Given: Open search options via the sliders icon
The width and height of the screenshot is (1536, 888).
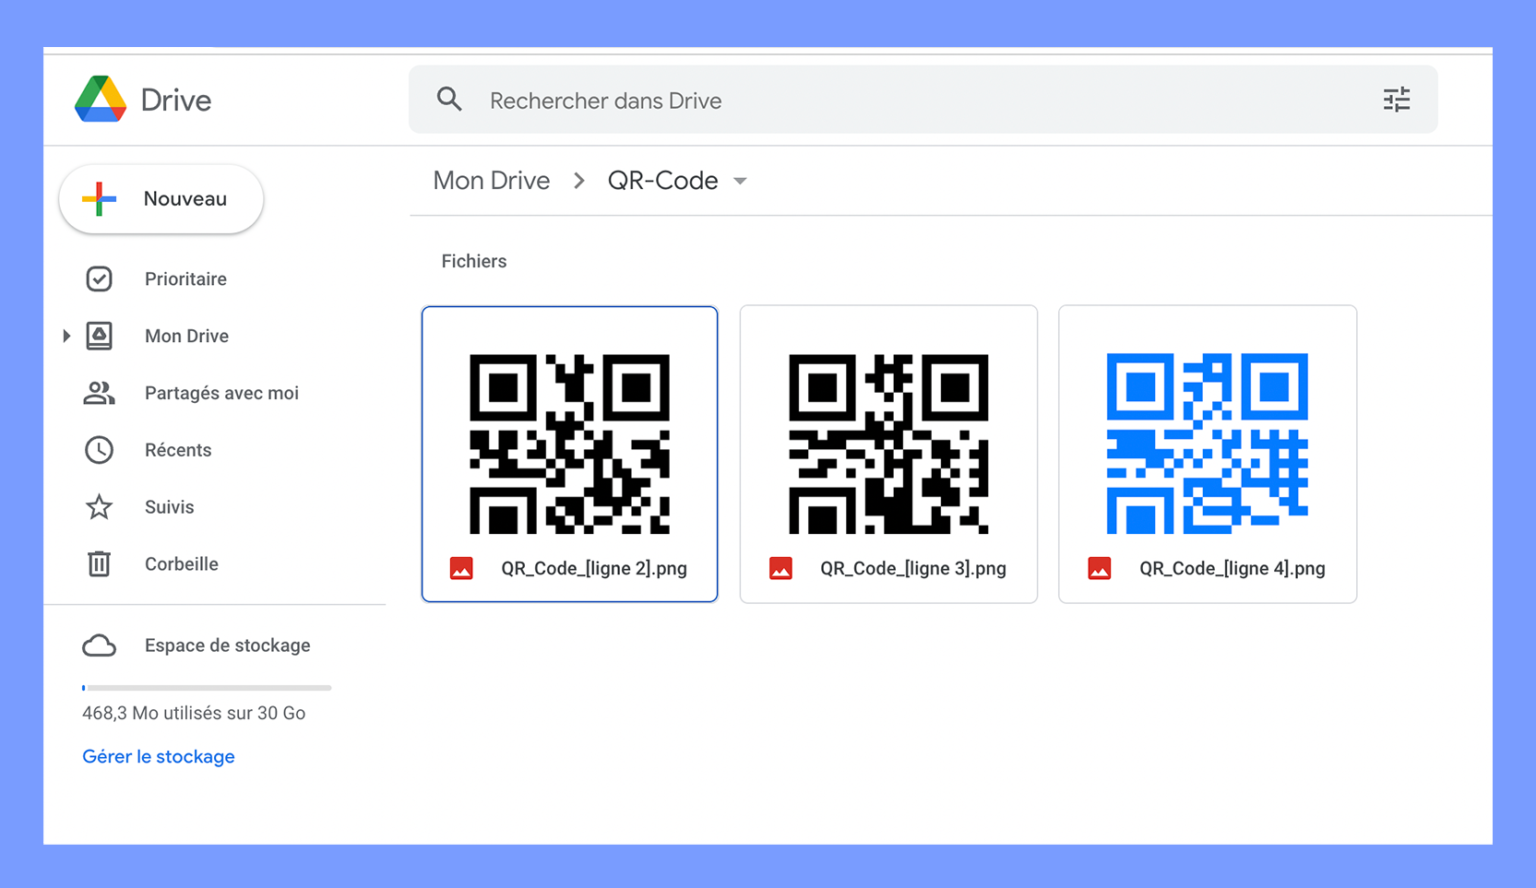Looking at the screenshot, I should (x=1396, y=99).
